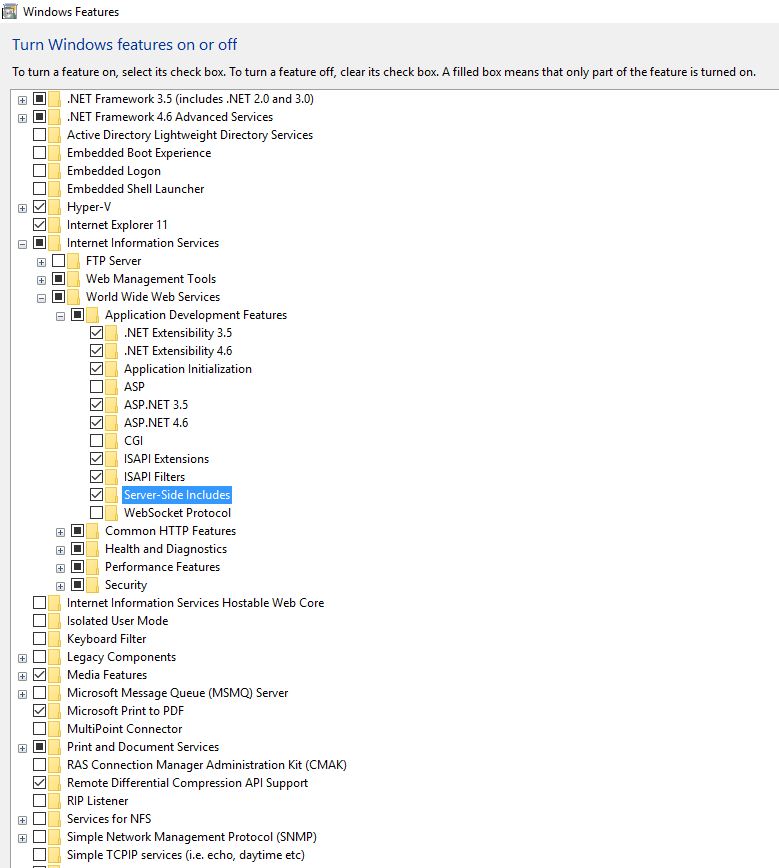Expand Health and Diagnostics node
The image size is (779, 868).
coord(60,550)
